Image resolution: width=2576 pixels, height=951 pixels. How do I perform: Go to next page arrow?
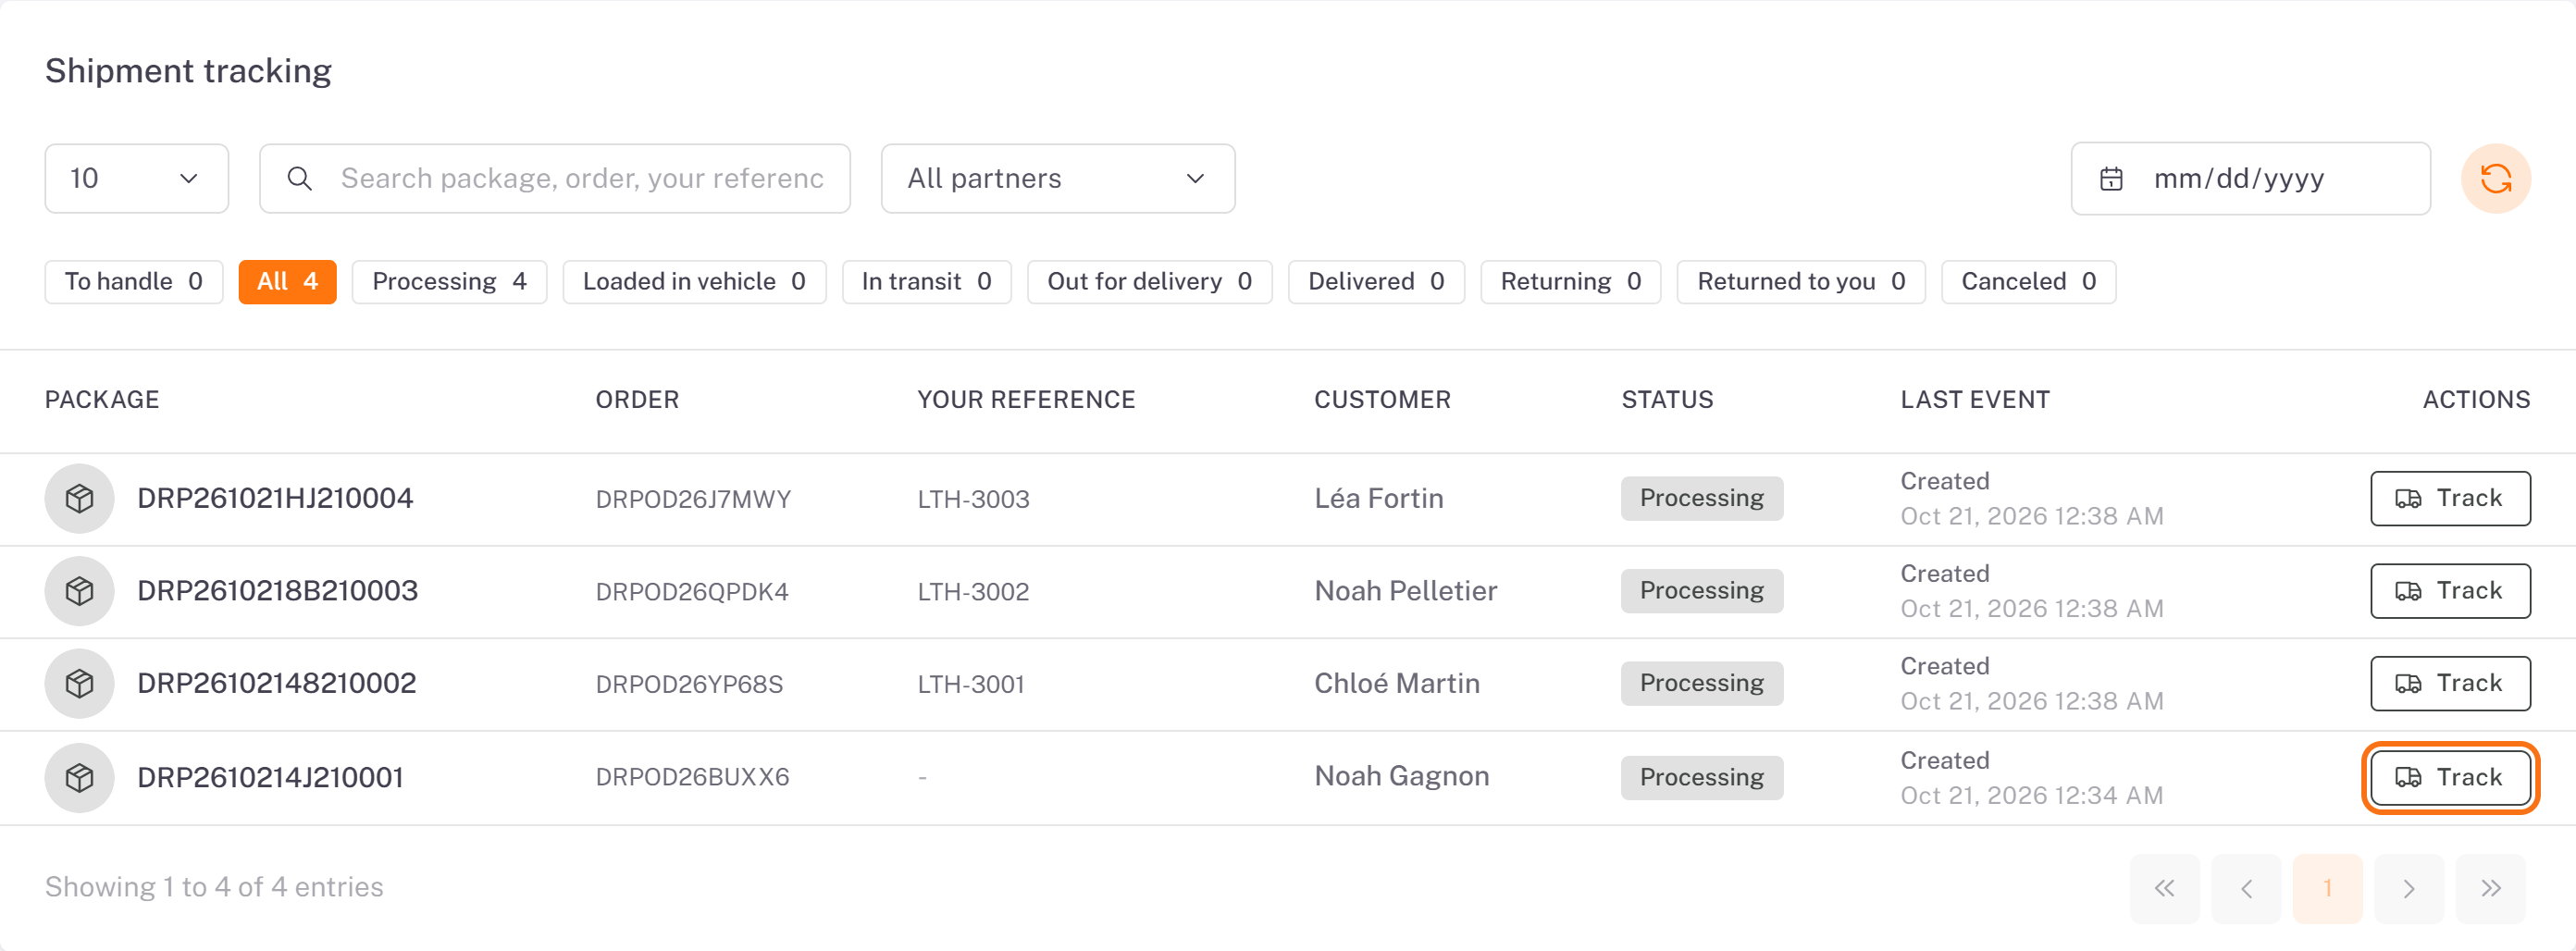coord(2409,888)
